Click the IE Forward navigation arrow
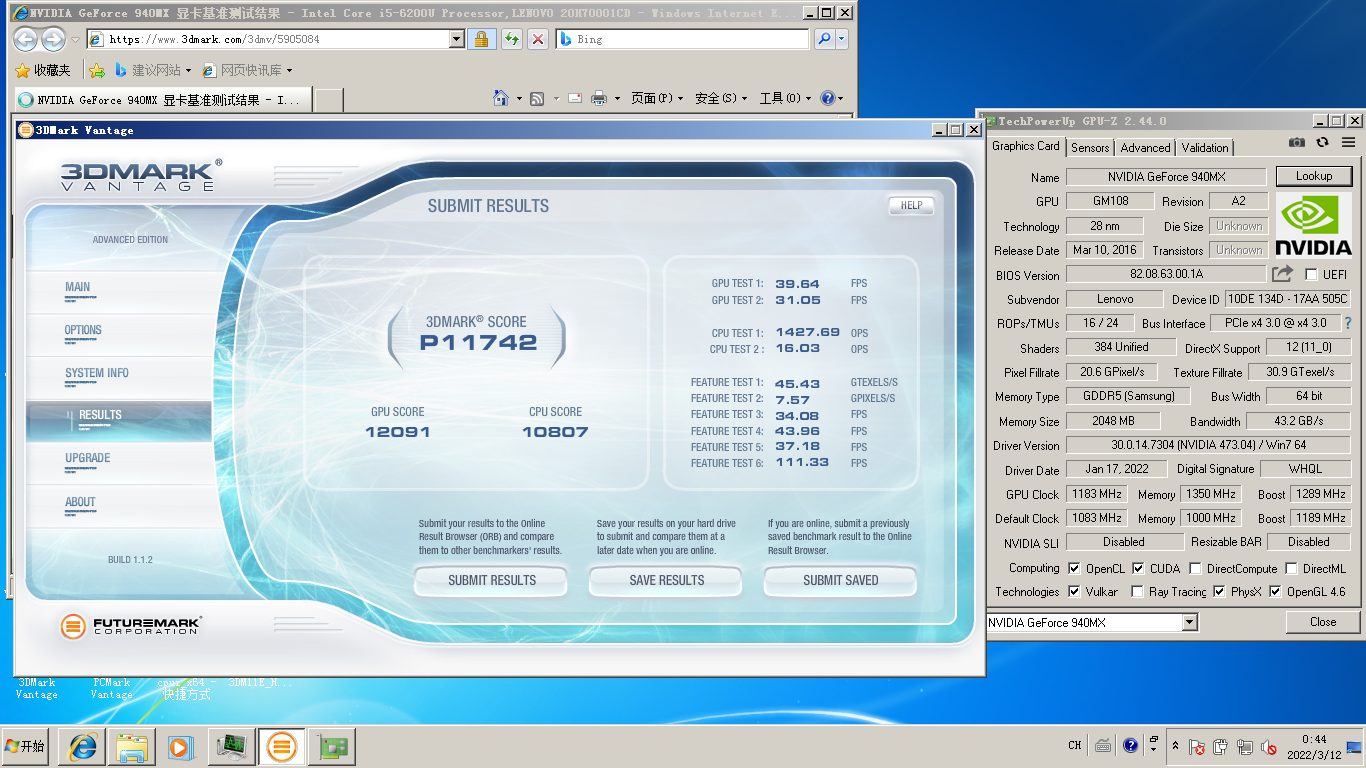 [52, 40]
